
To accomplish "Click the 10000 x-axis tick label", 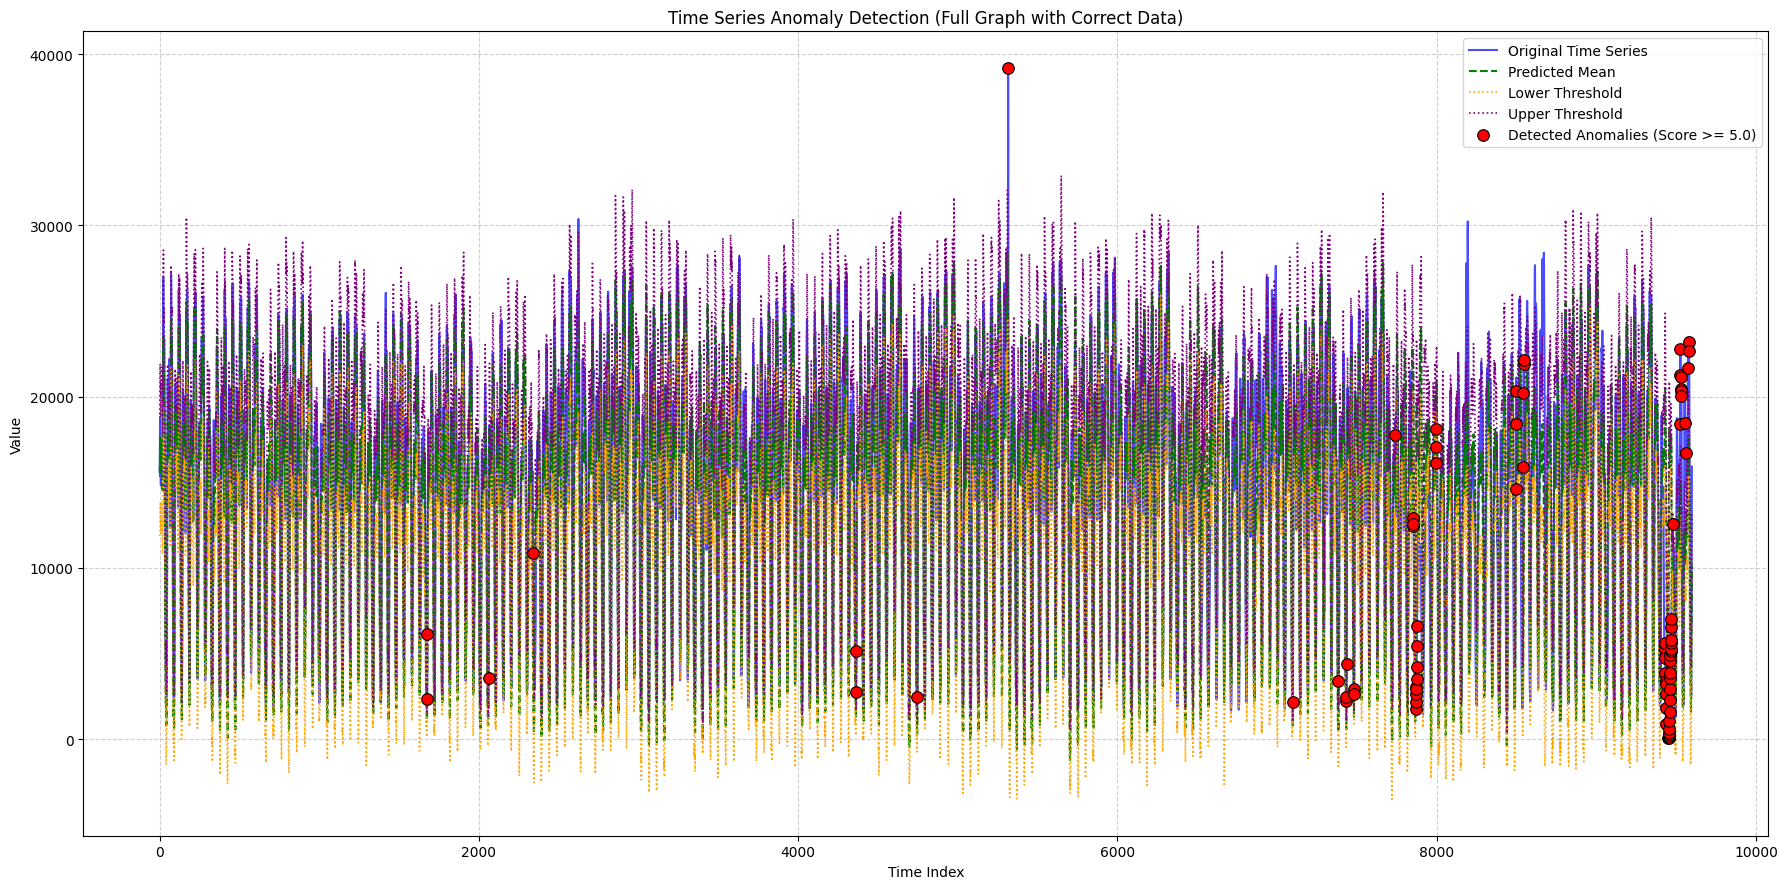I will coord(1755,852).
